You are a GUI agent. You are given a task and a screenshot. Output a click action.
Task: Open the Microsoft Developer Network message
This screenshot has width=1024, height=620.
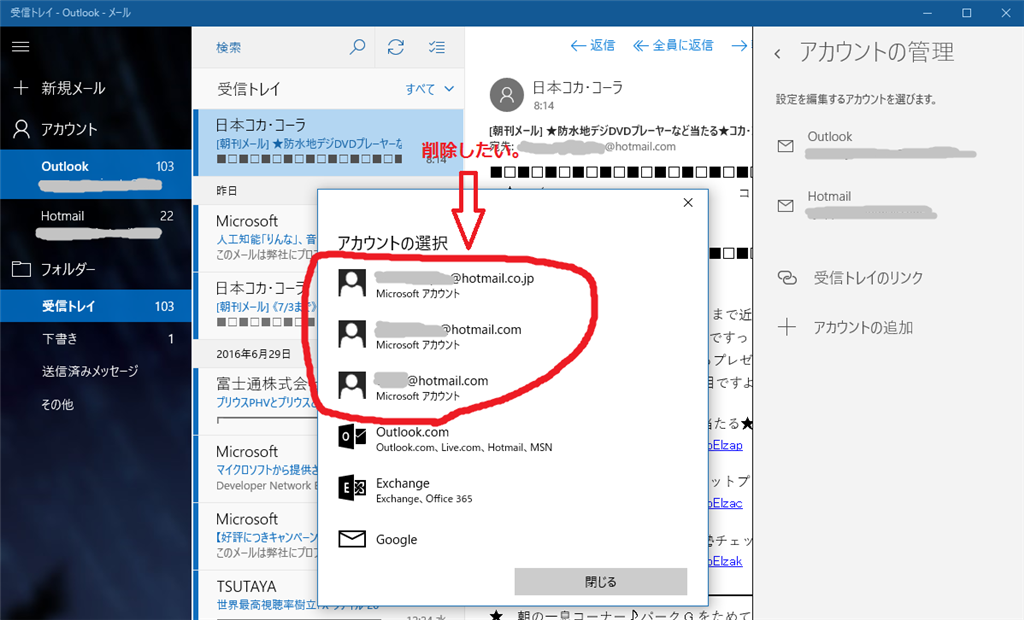(x=256, y=468)
